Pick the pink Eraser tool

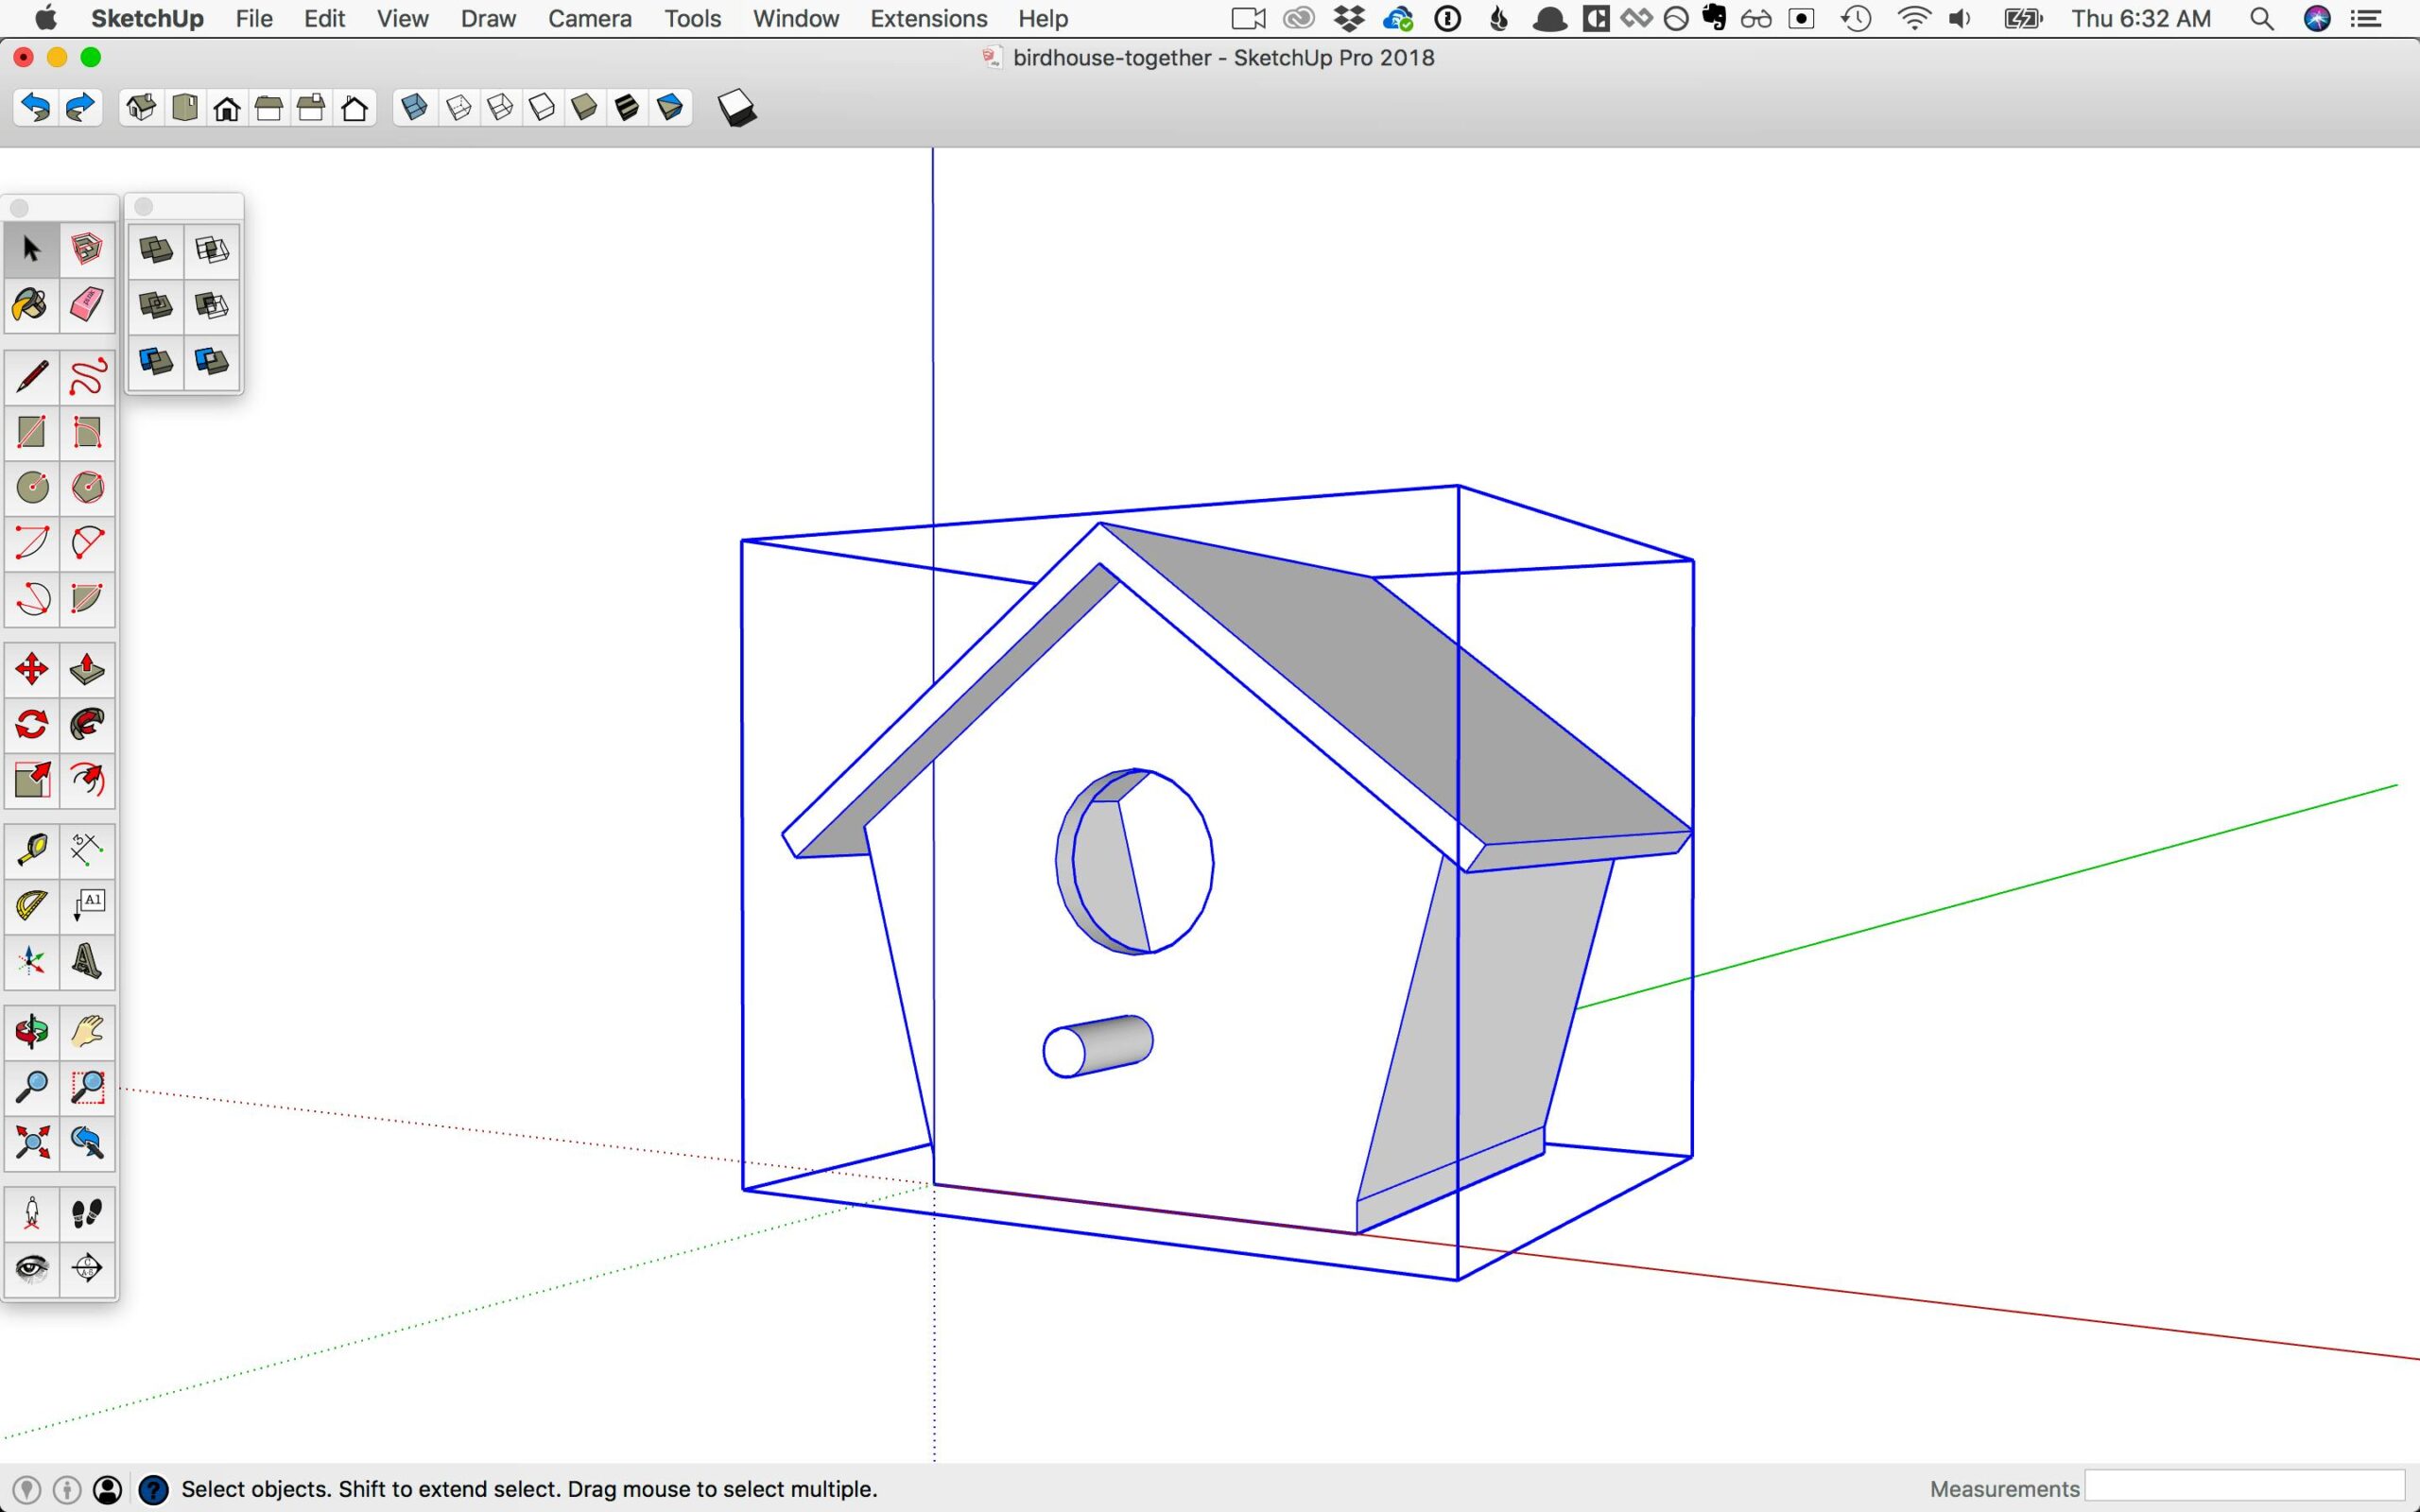[87, 304]
